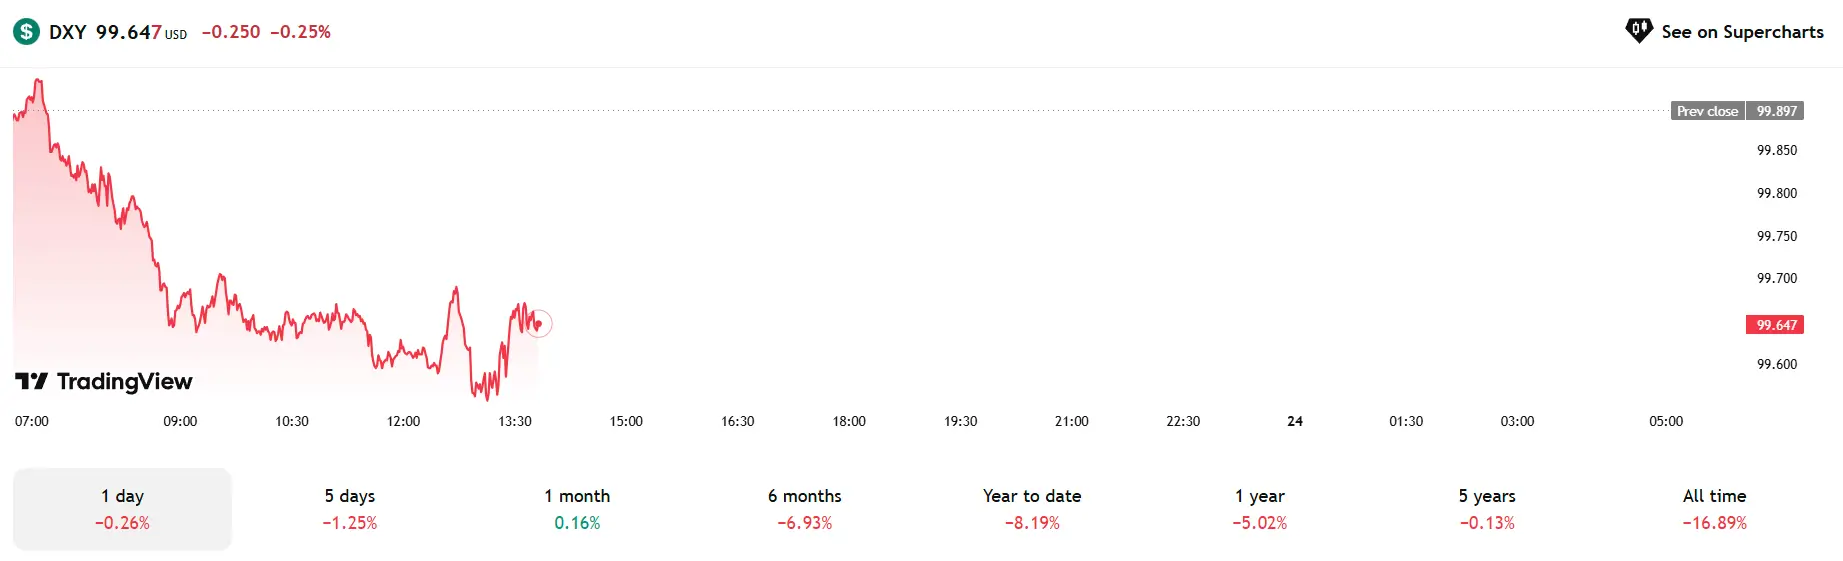Switch to the 6 months range

click(804, 509)
